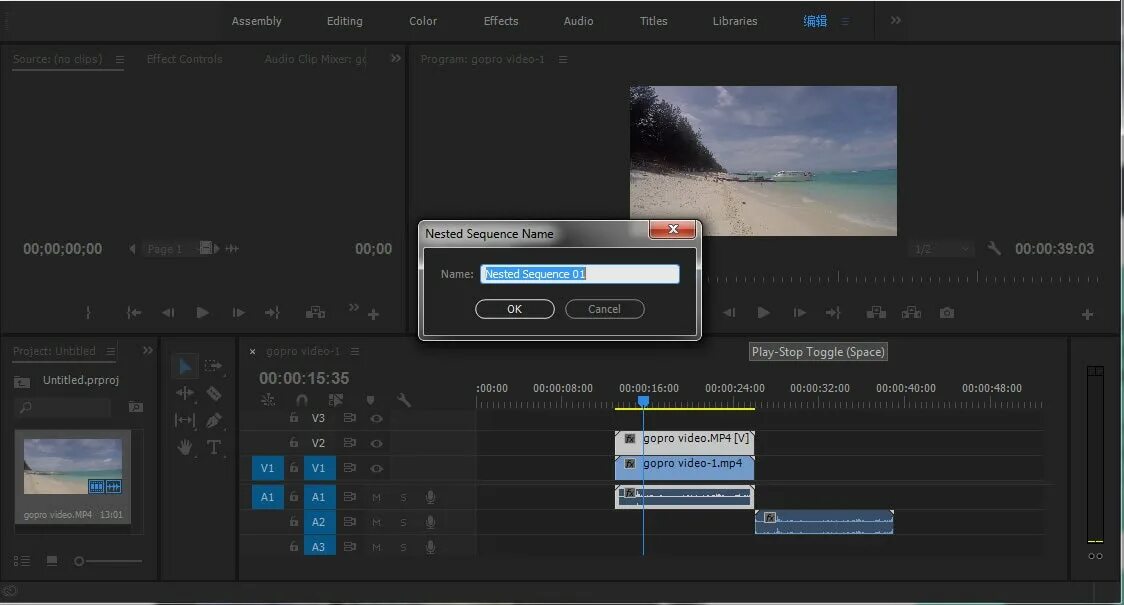Click Source monitor Play button

tap(203, 313)
